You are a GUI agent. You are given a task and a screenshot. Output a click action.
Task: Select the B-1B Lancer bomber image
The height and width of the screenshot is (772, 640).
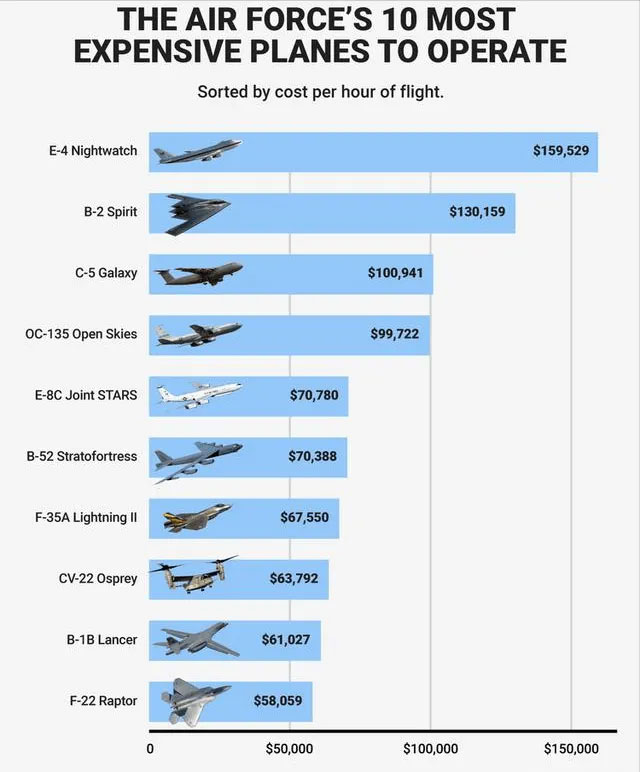[197, 639]
